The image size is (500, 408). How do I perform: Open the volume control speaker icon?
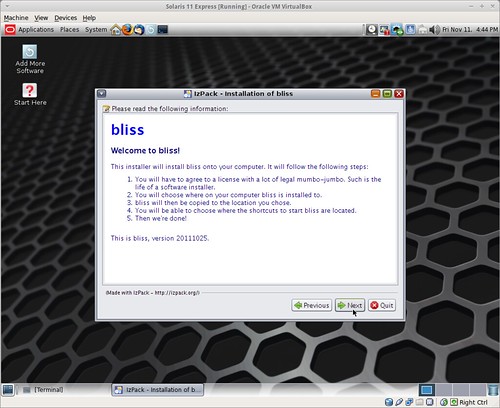tap(435, 30)
